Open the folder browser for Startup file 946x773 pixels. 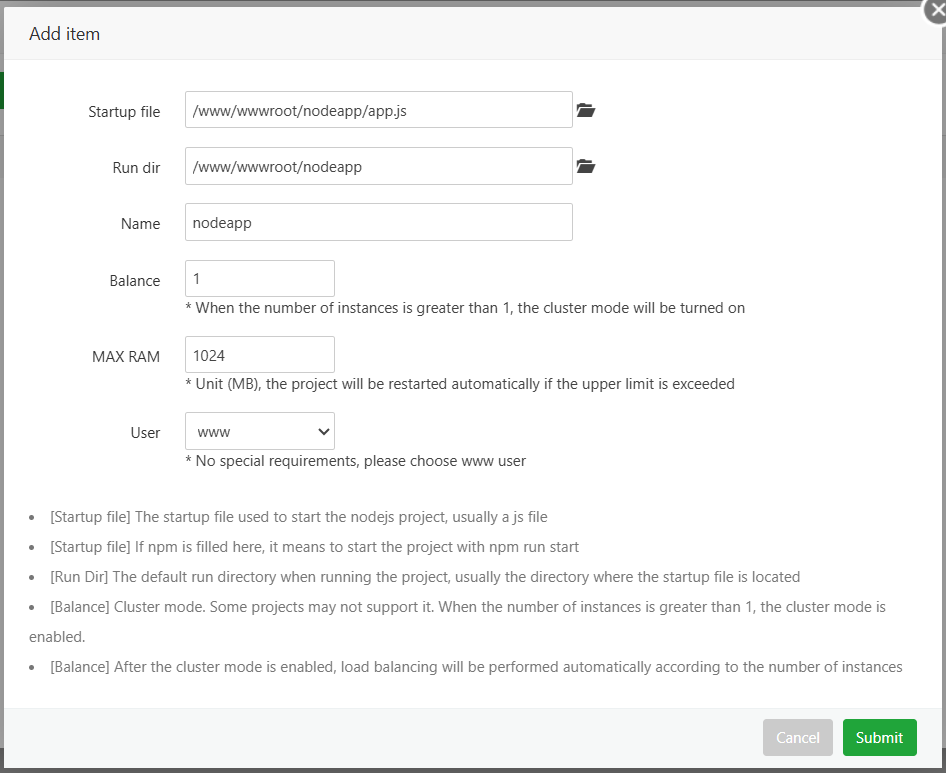click(585, 110)
